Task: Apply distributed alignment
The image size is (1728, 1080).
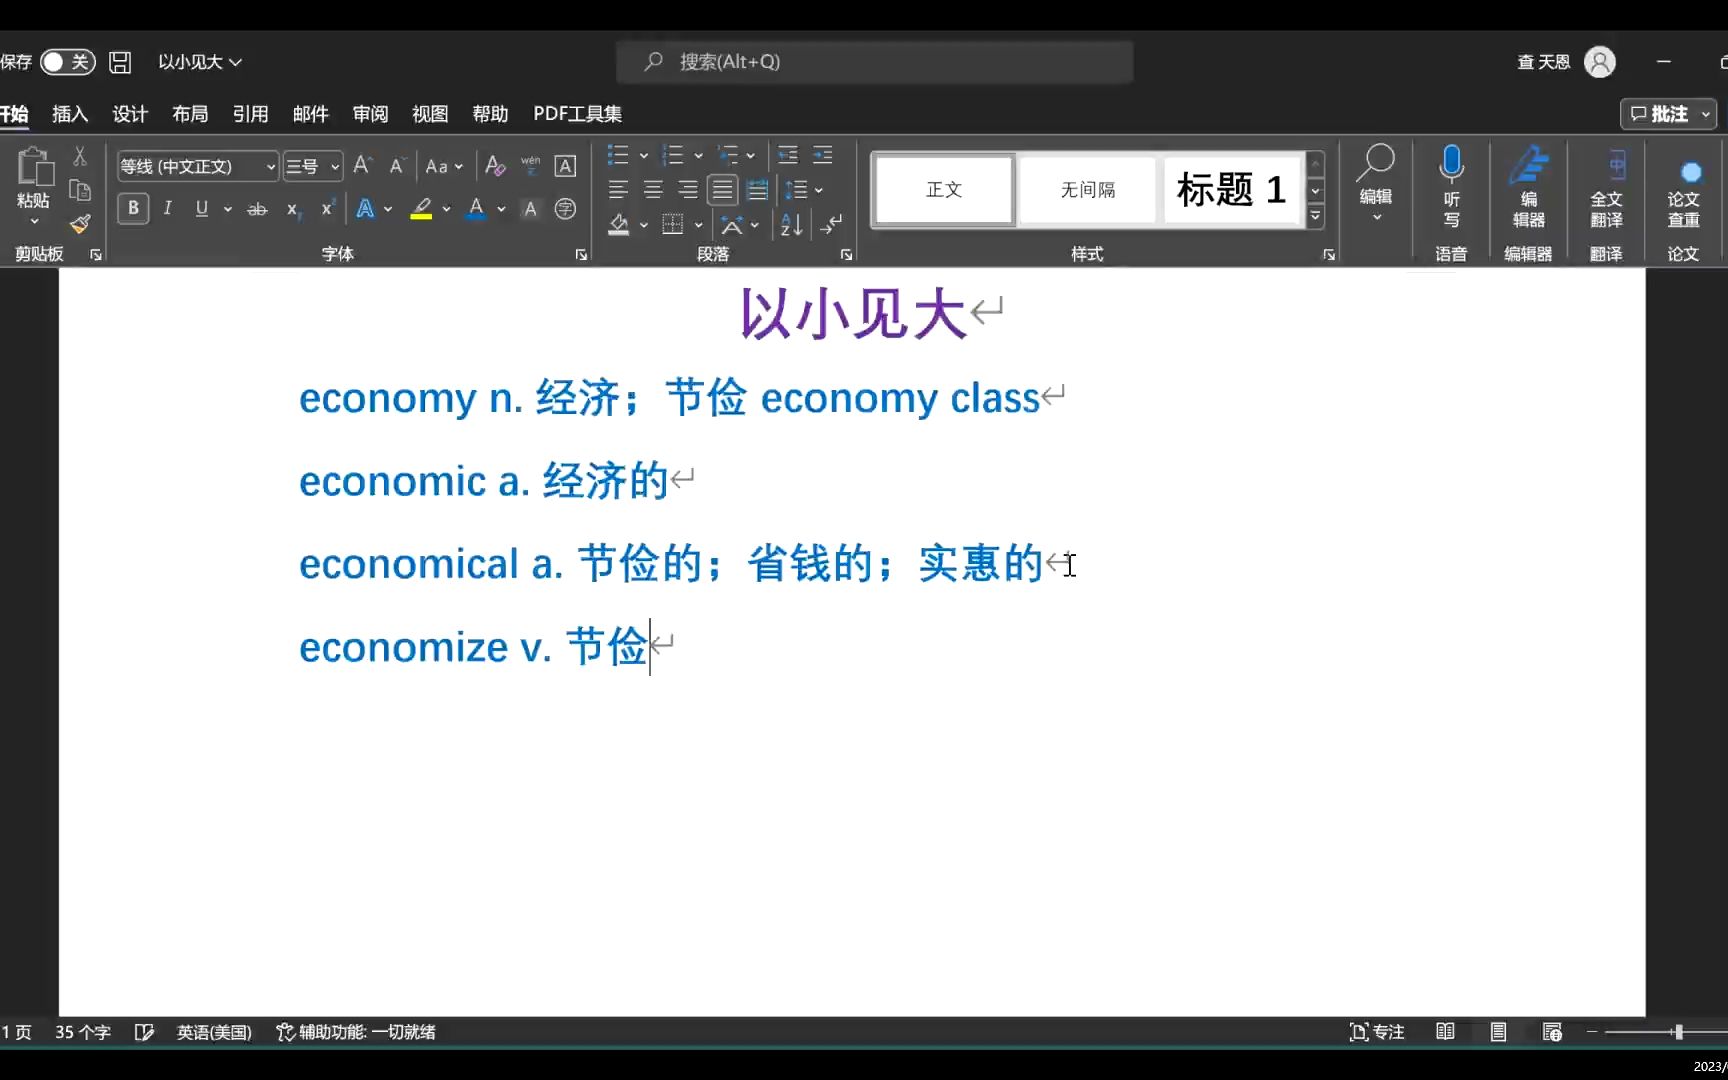Action: point(757,189)
